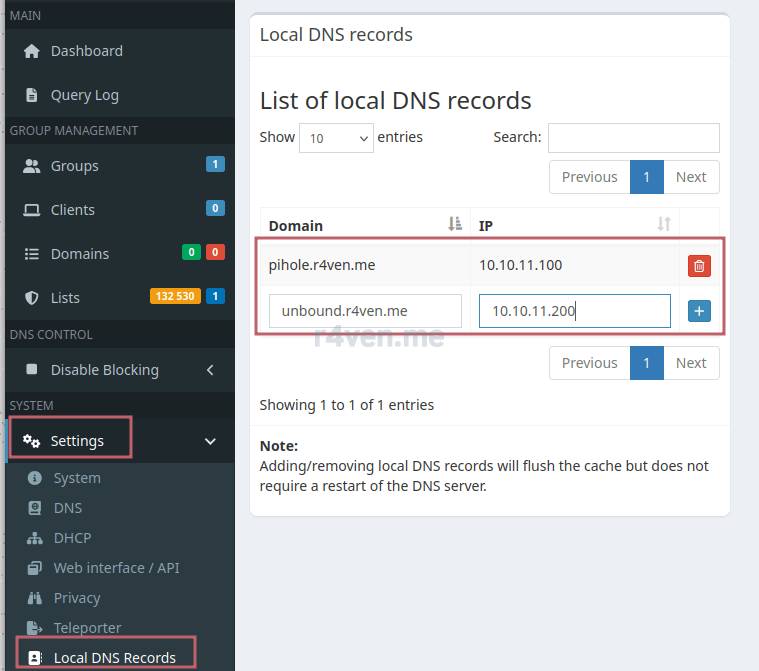Image resolution: width=759 pixels, height=671 pixels.
Task: Click the Search input field
Action: pos(633,138)
